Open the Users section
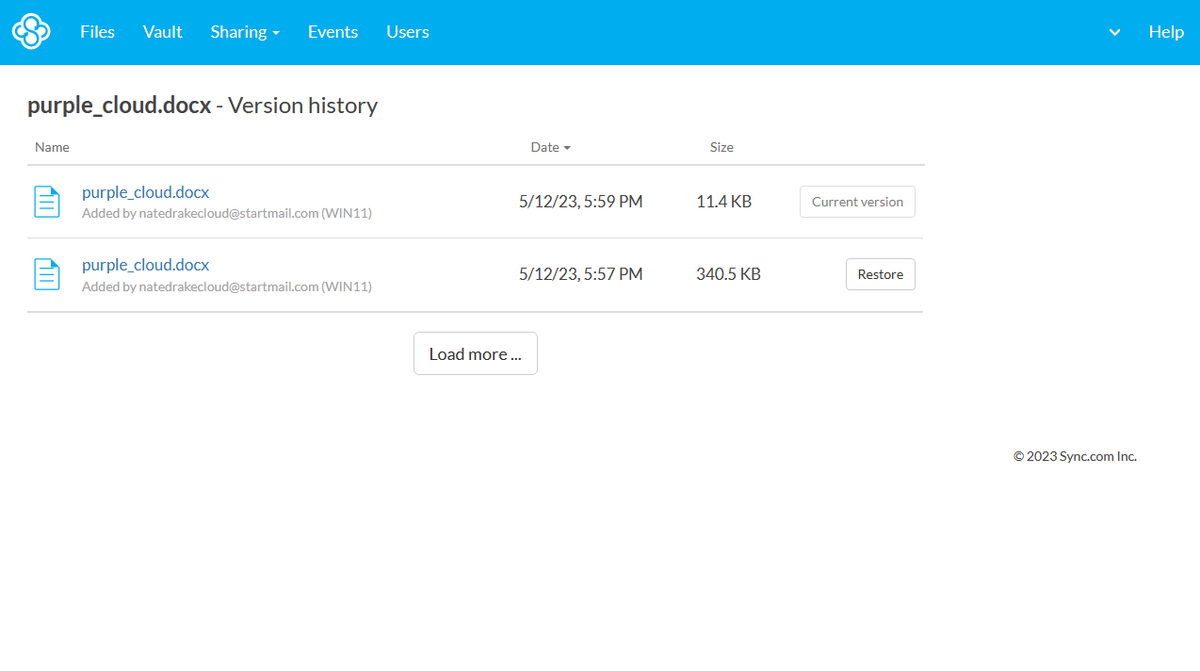Image resolution: width=1200 pixels, height=671 pixels. click(407, 31)
